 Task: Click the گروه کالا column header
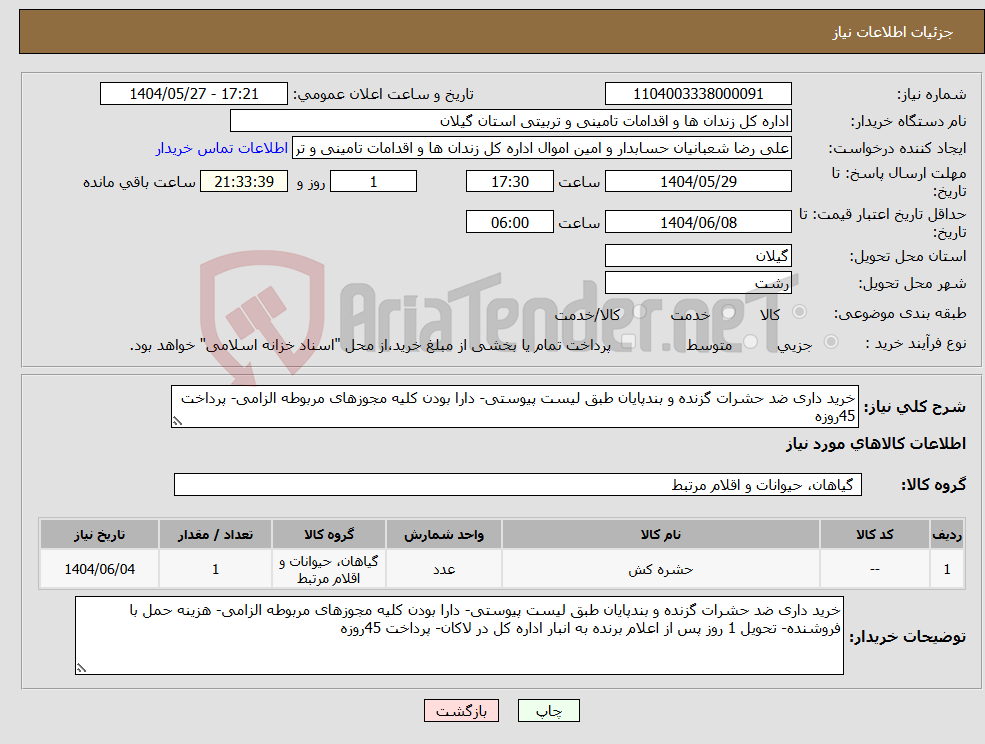coord(329,535)
